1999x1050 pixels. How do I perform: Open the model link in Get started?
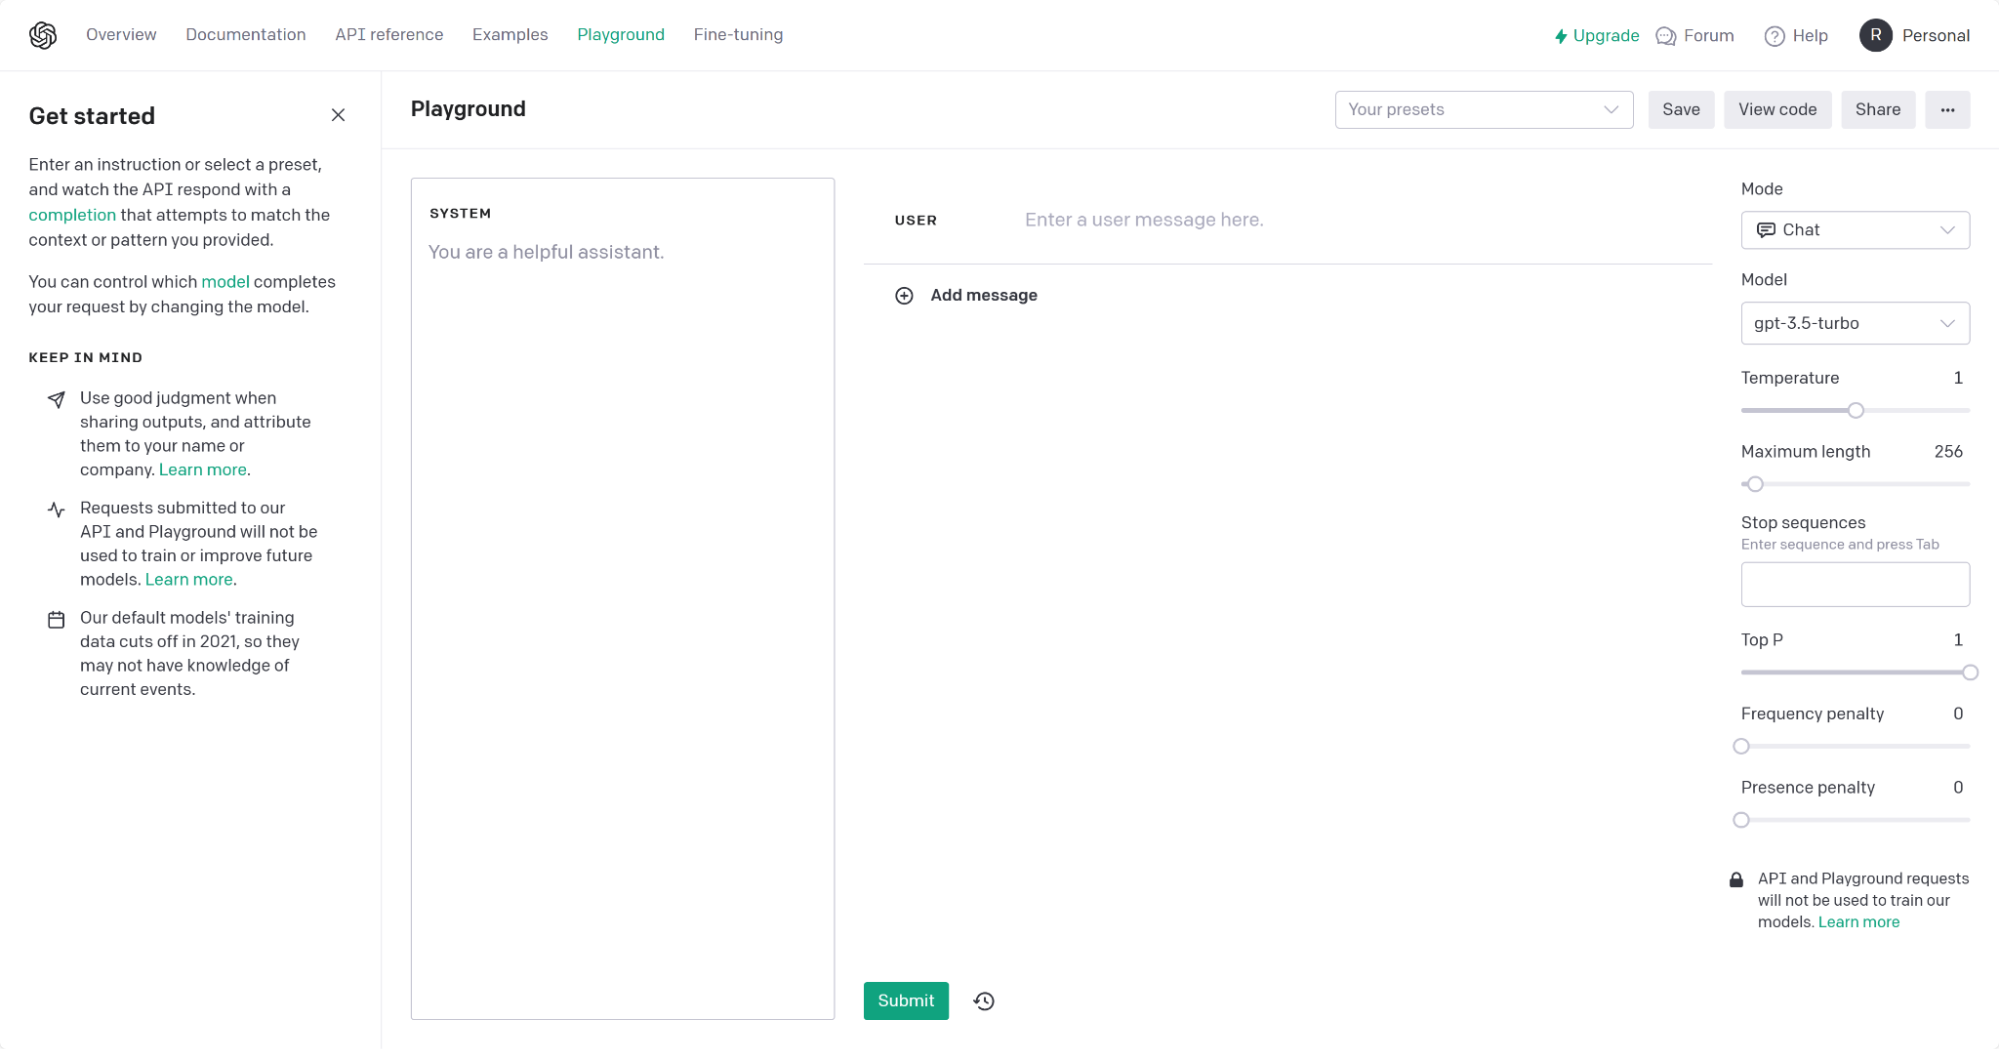tap(225, 282)
